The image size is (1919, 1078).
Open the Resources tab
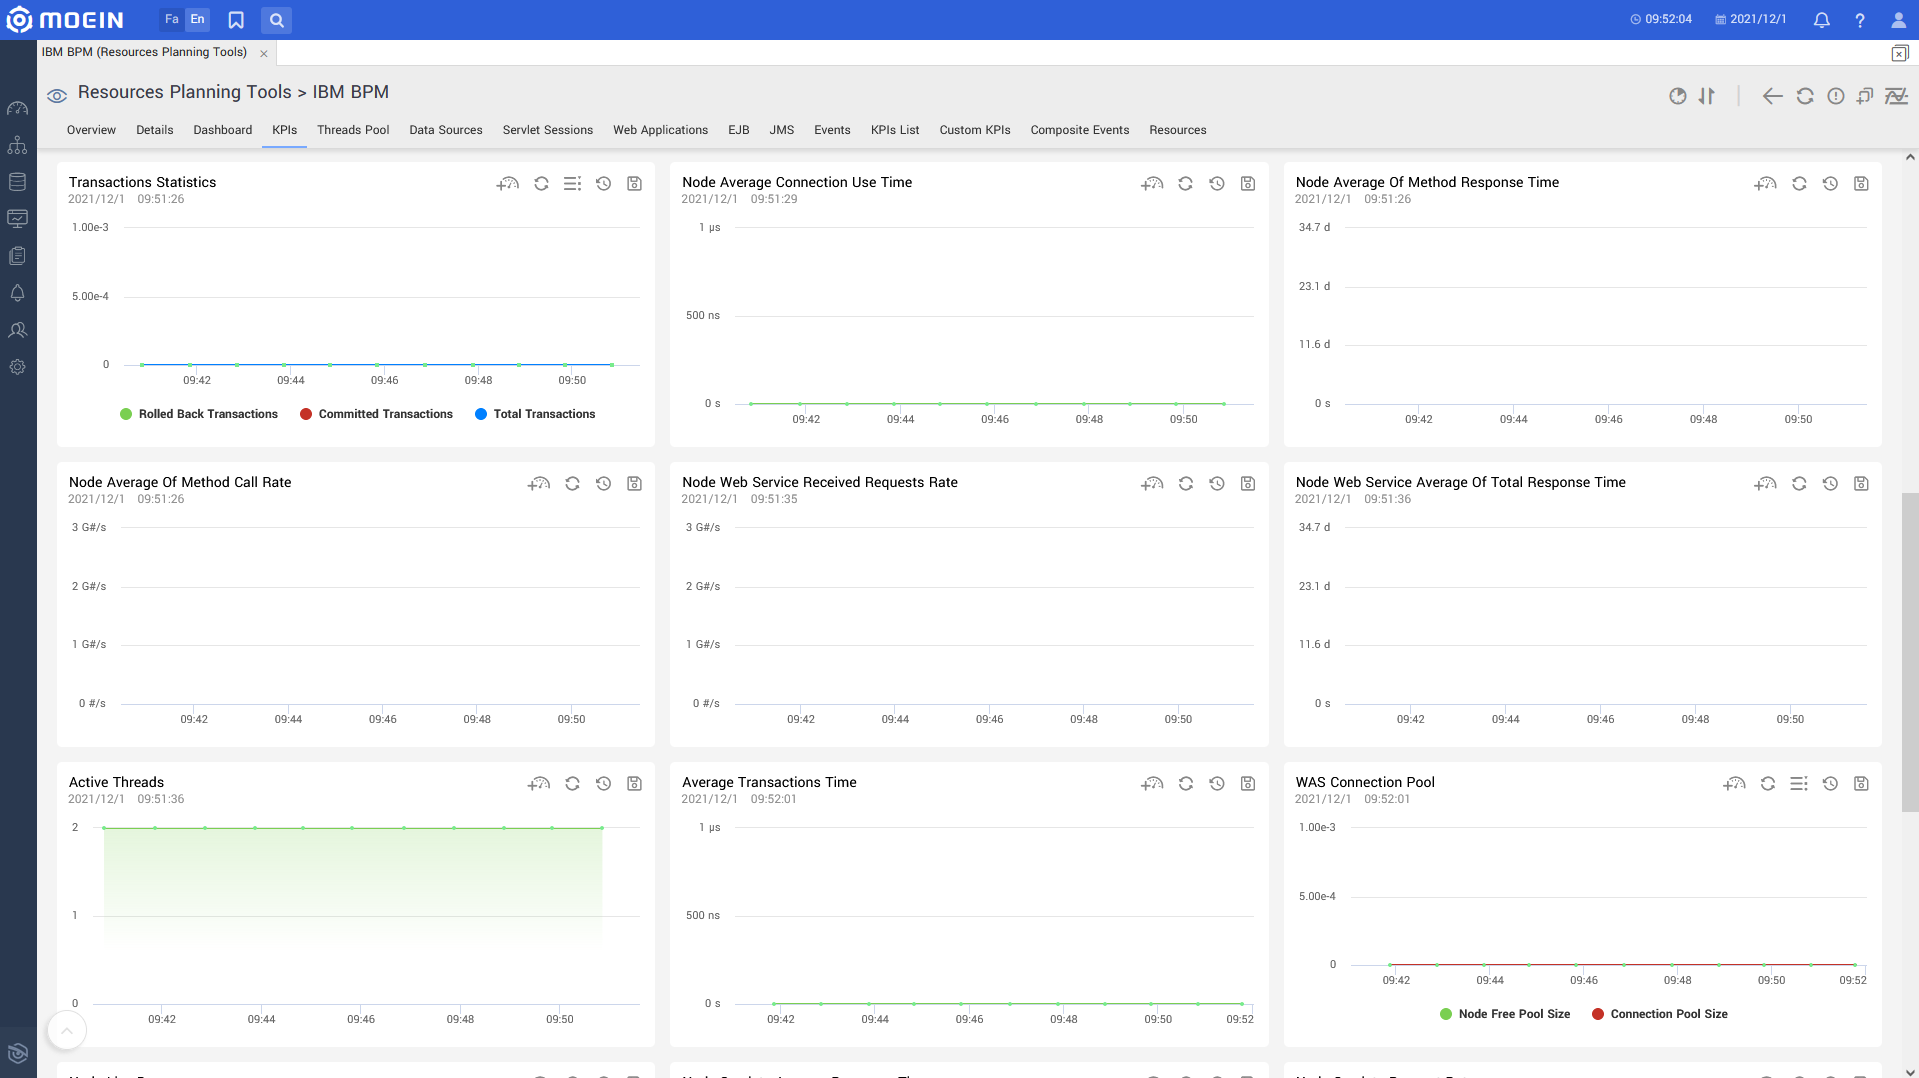tap(1178, 130)
